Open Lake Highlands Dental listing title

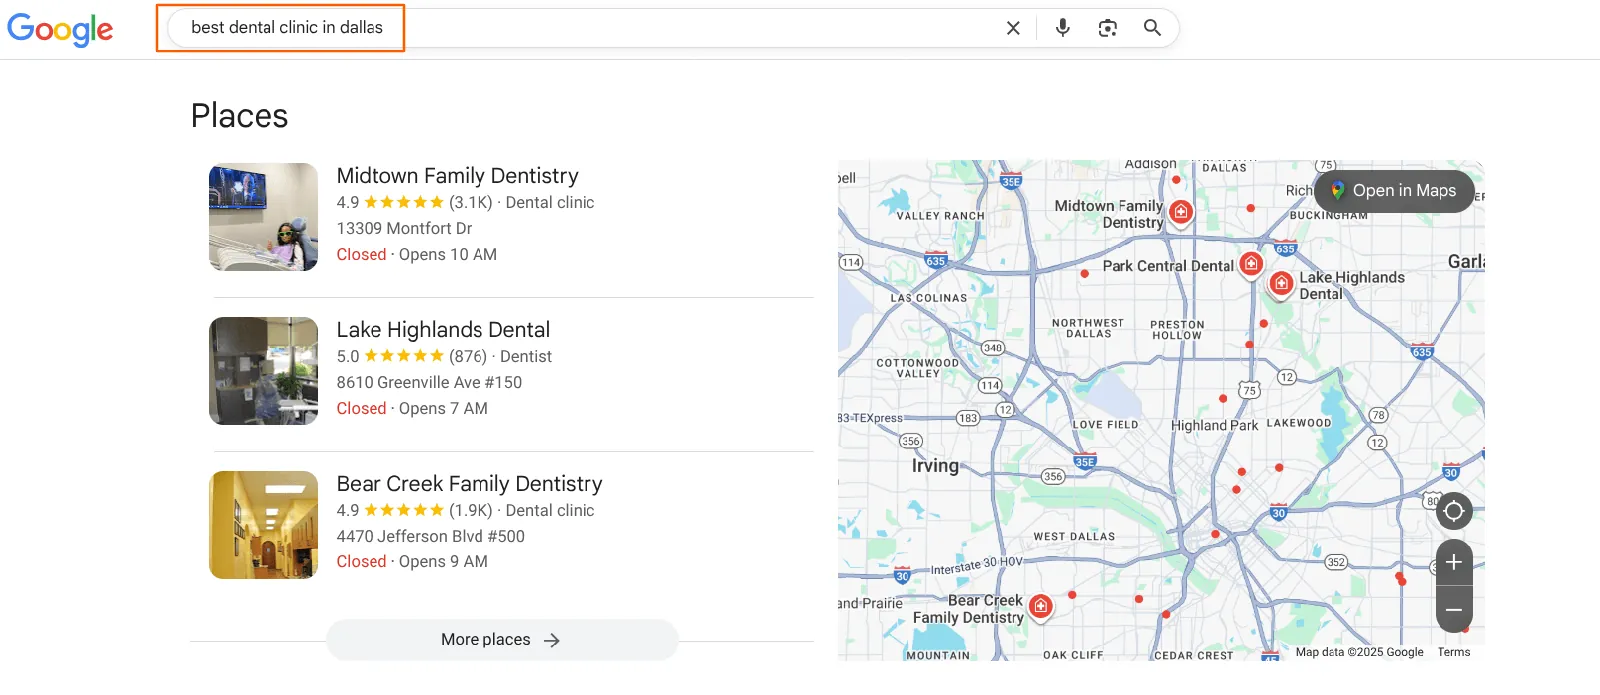click(443, 330)
